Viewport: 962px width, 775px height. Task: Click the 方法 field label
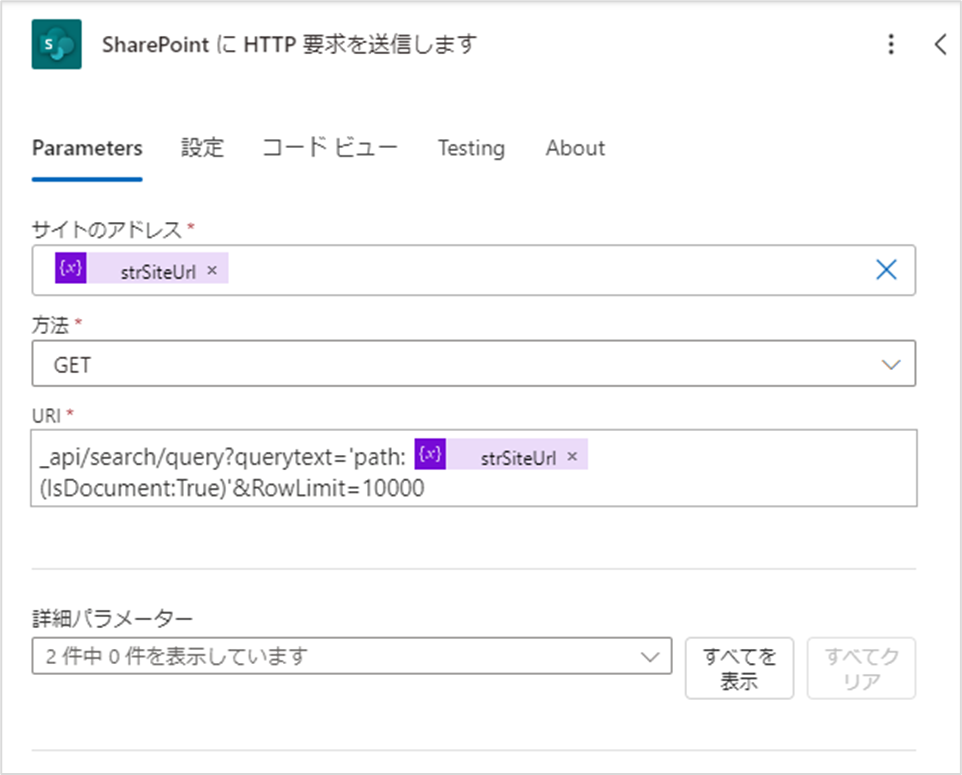click(50, 325)
